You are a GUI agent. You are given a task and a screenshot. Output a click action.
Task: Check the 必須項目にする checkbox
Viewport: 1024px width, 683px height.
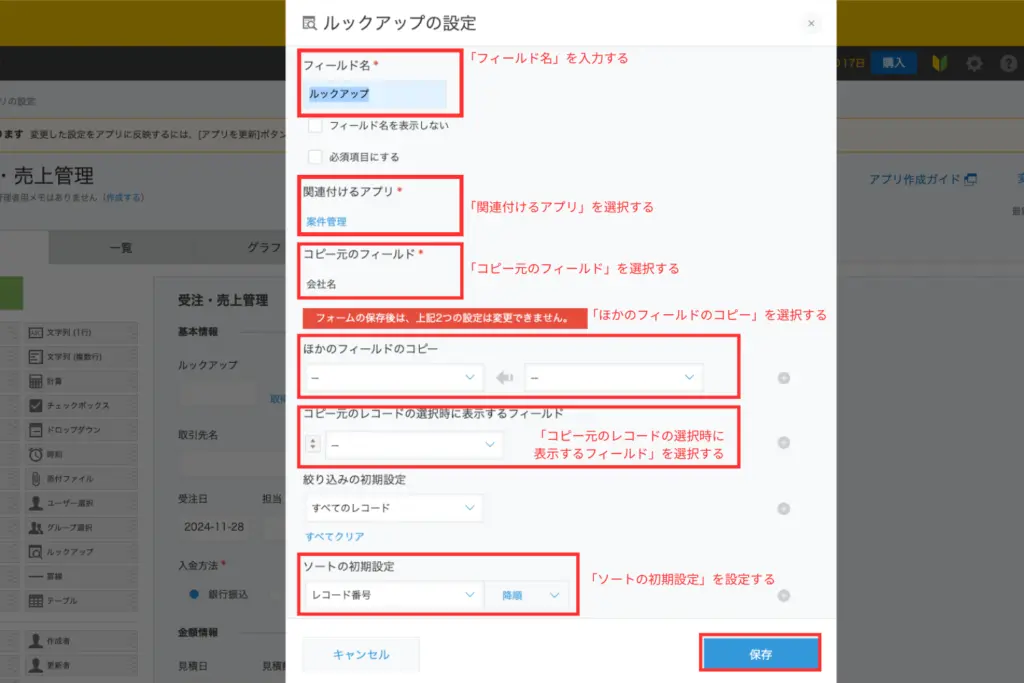tap(315, 157)
